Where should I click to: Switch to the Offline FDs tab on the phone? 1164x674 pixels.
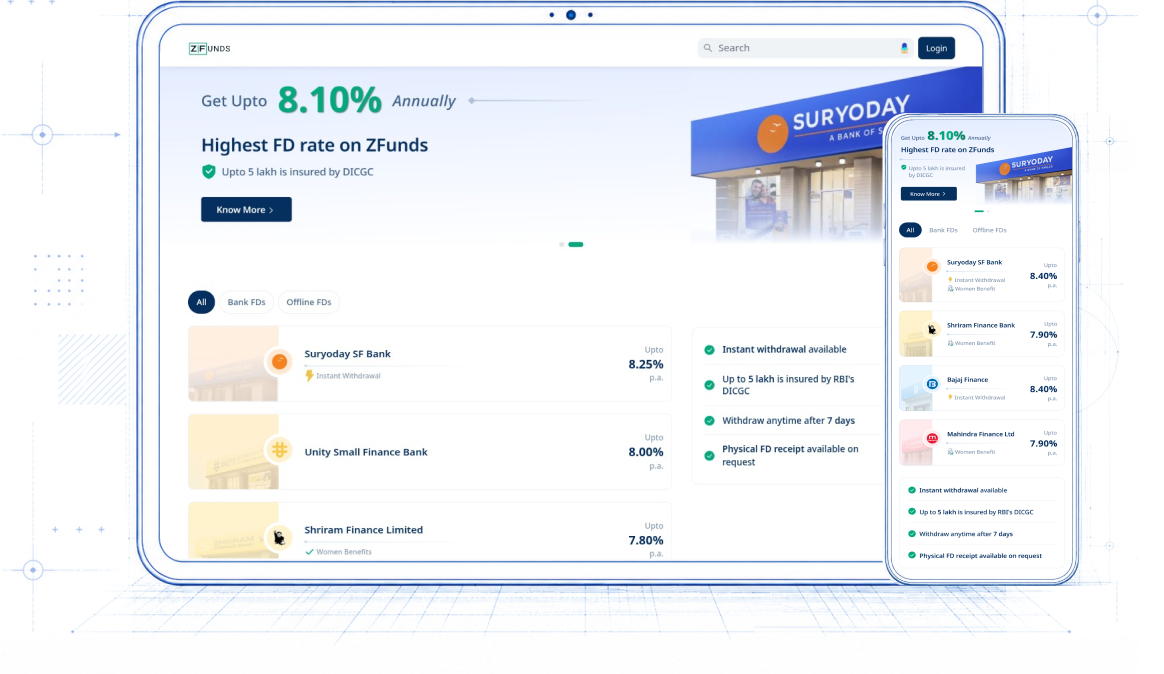point(990,230)
